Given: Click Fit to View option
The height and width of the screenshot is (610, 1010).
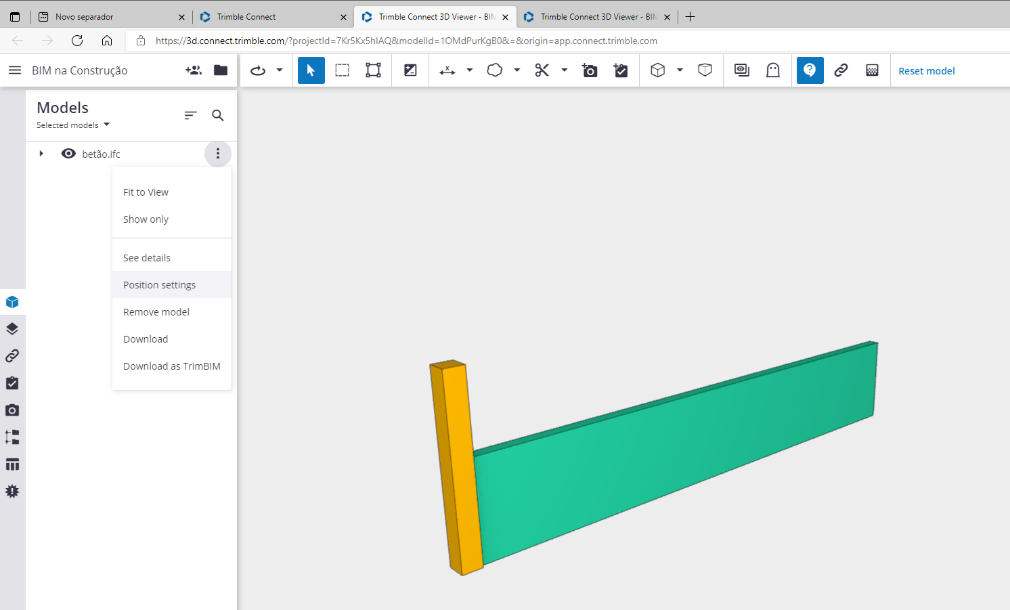Looking at the screenshot, I should 146,192.
